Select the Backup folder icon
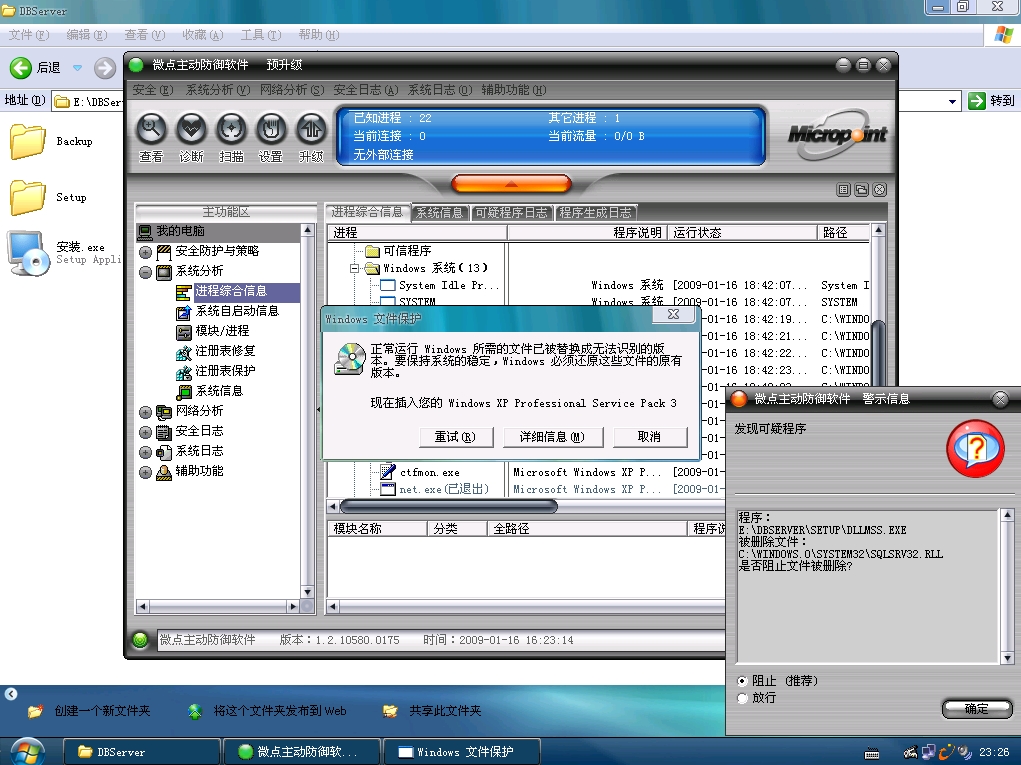The image size is (1021, 765). click(27, 141)
